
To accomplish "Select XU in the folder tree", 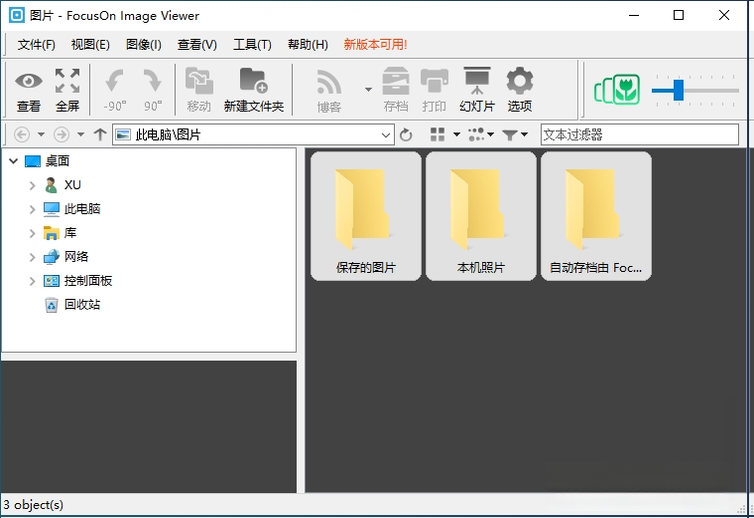I will tap(73, 185).
